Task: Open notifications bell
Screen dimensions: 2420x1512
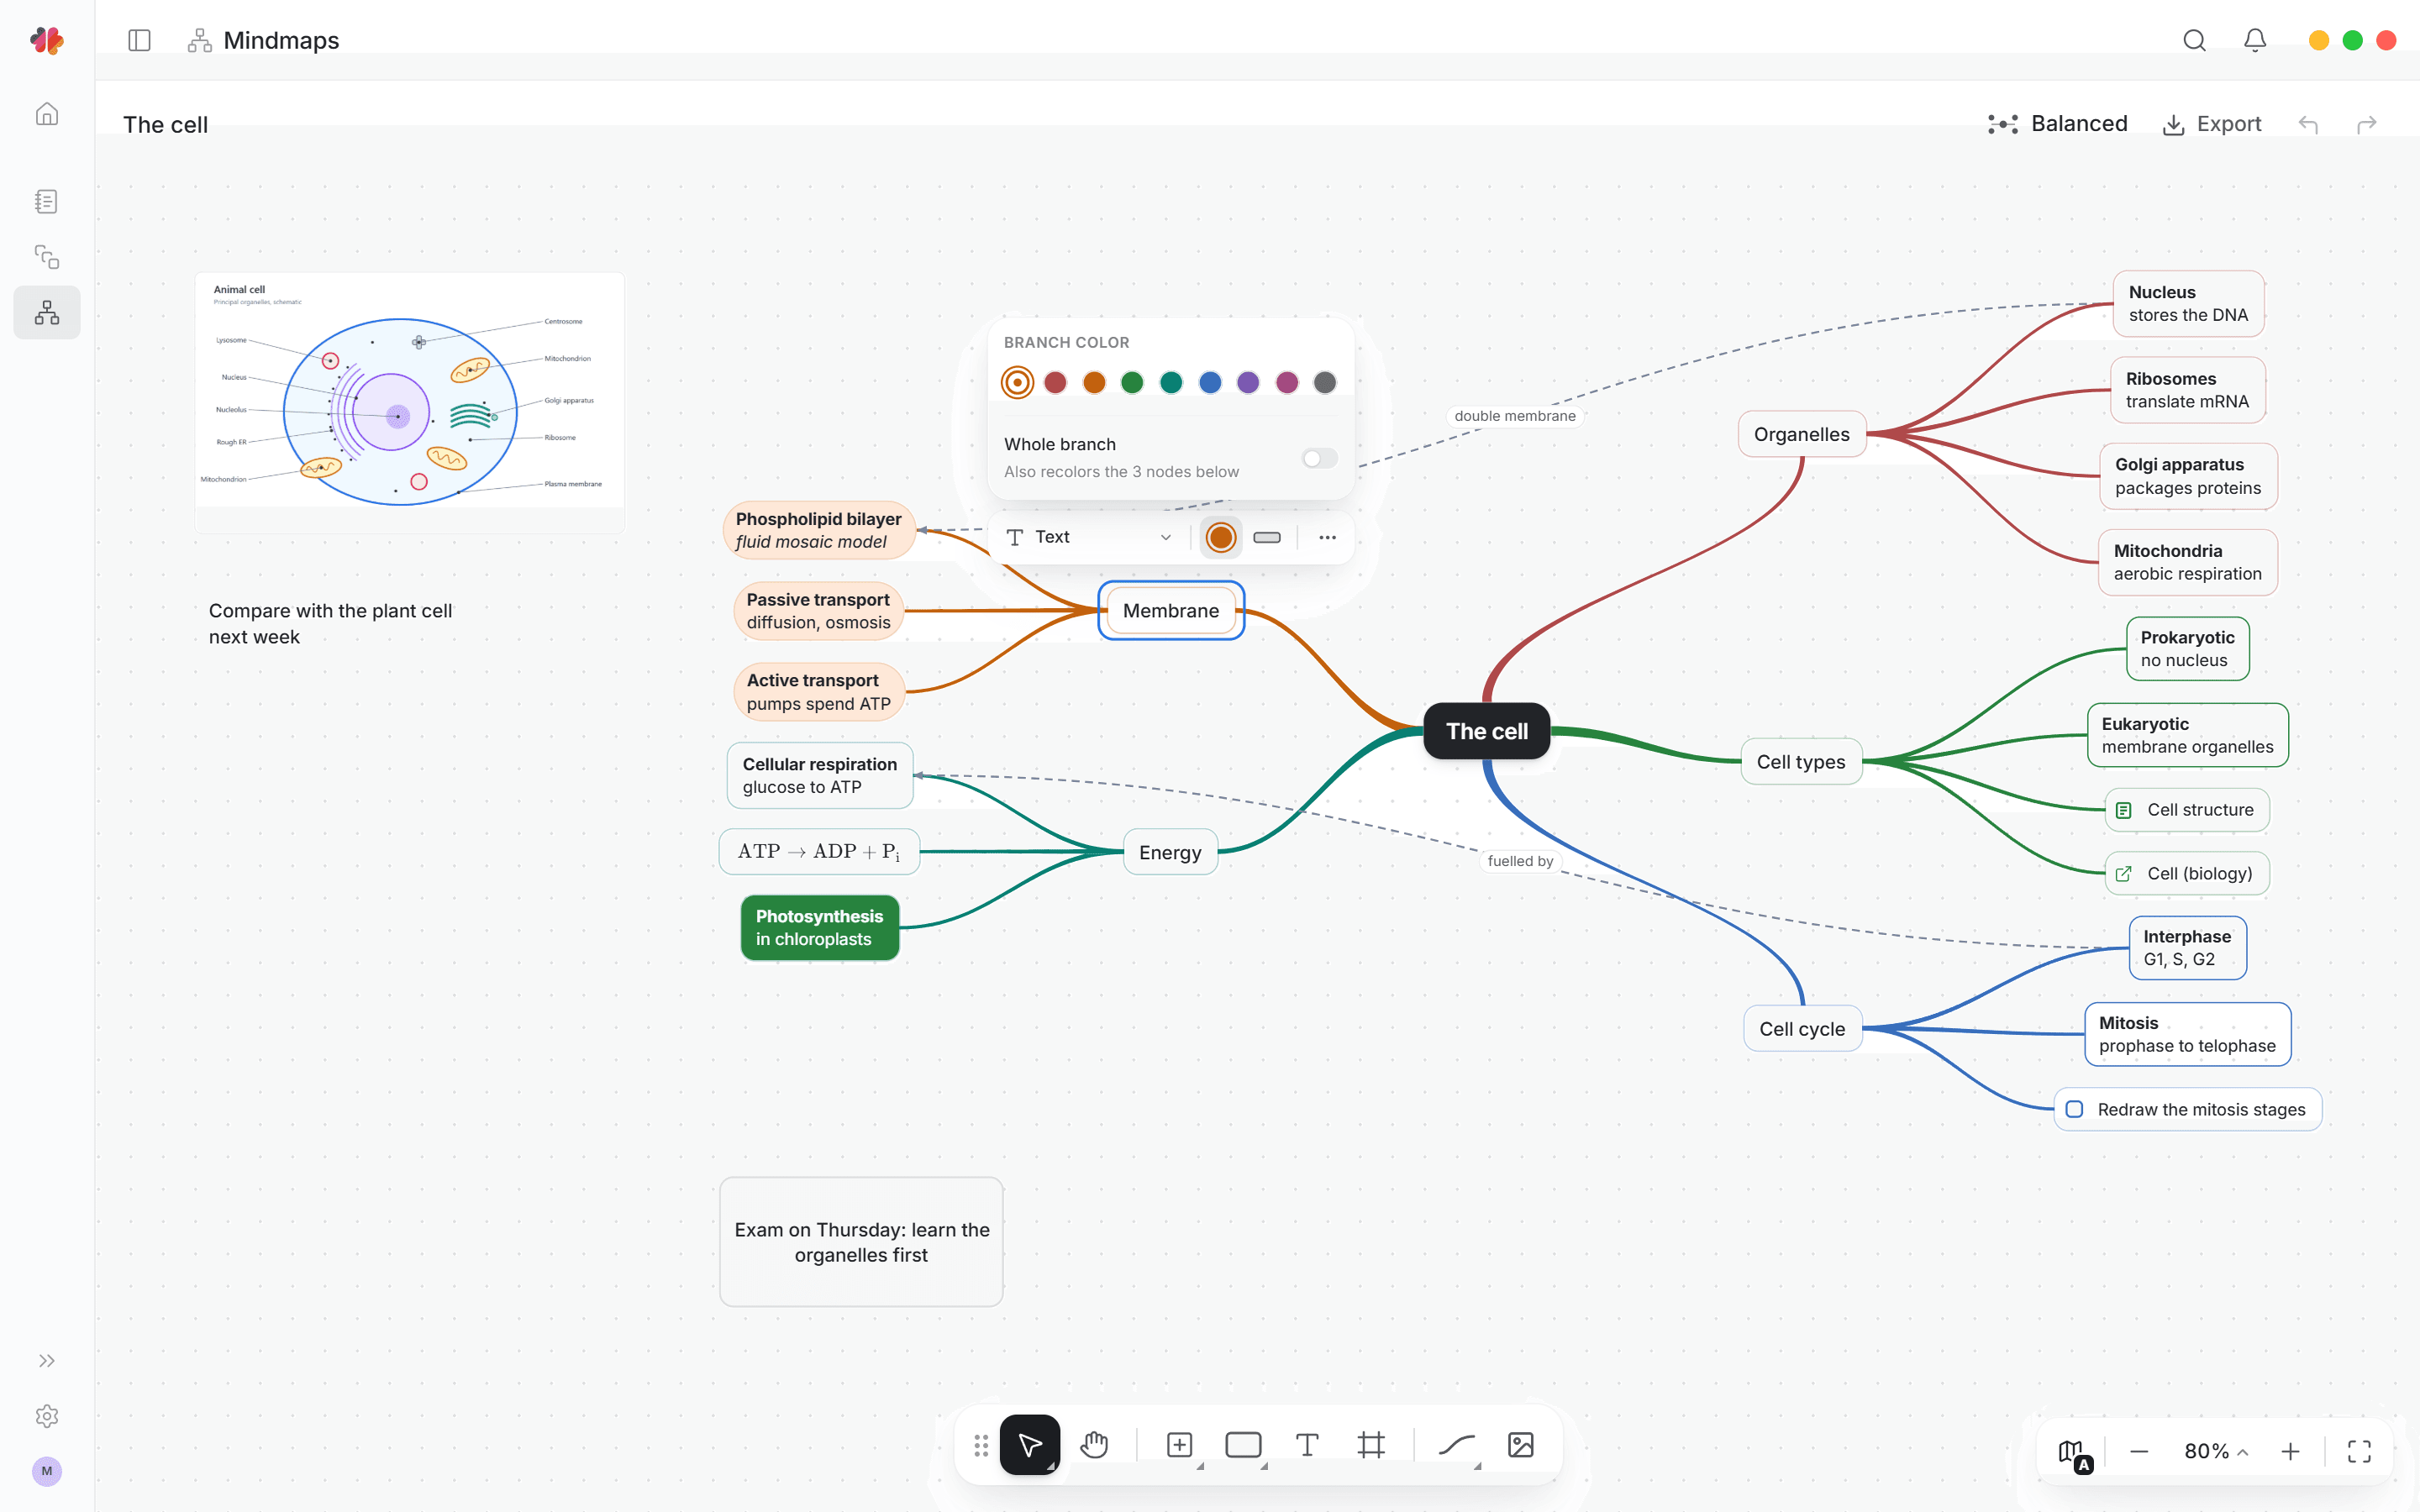Action: tap(2255, 40)
